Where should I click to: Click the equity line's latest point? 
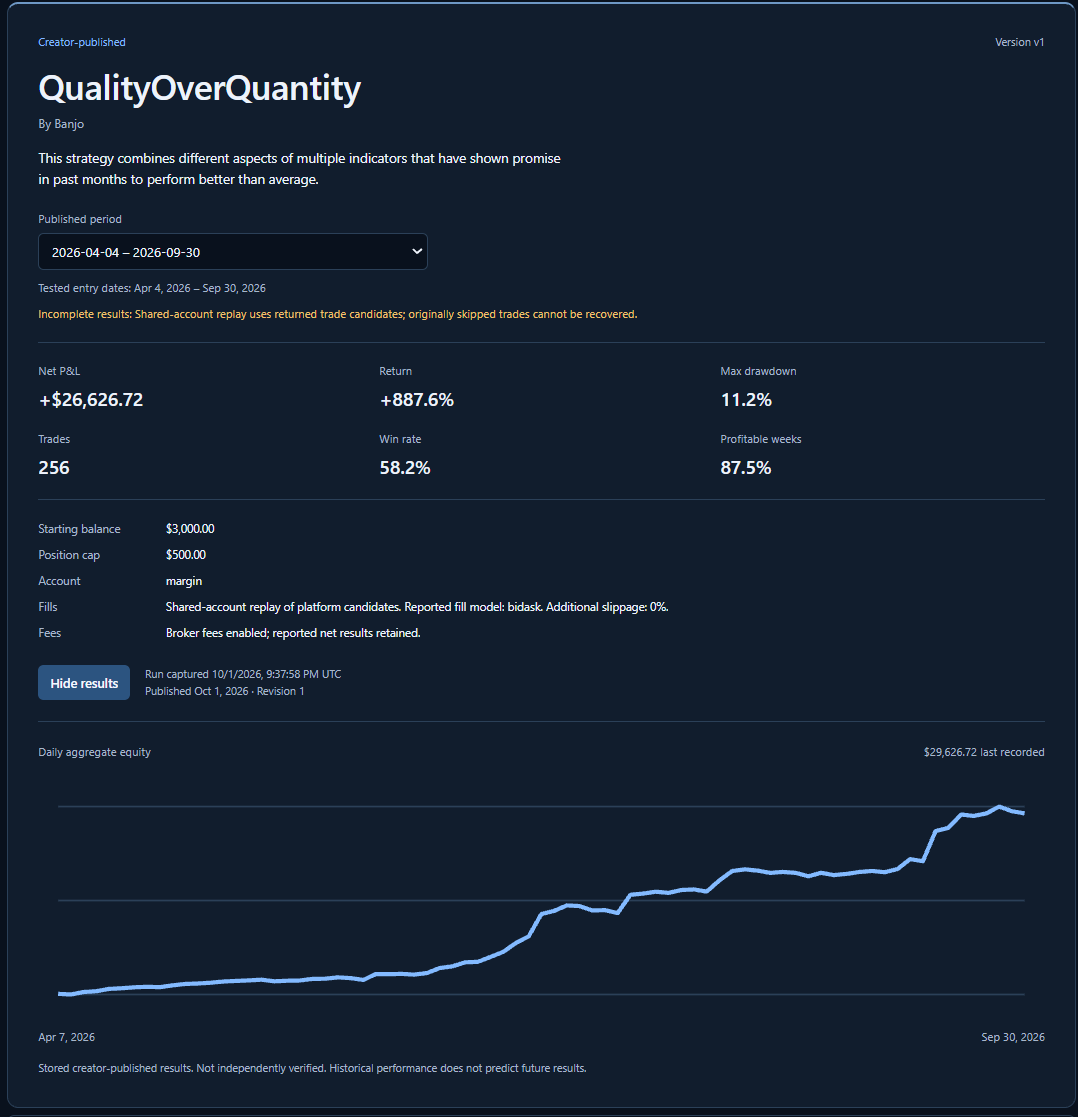1024,813
